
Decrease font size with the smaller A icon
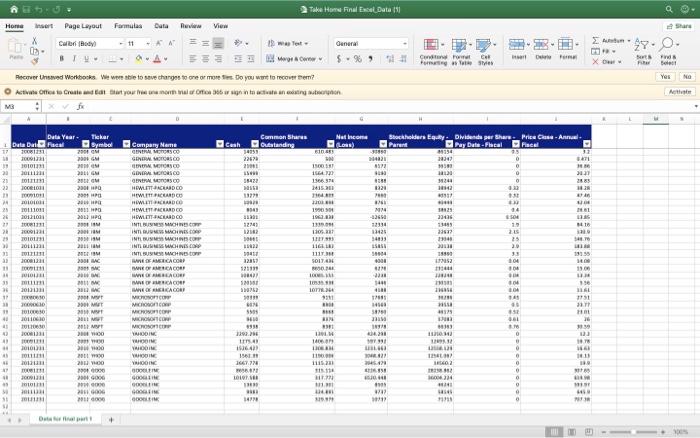[x=171, y=43]
